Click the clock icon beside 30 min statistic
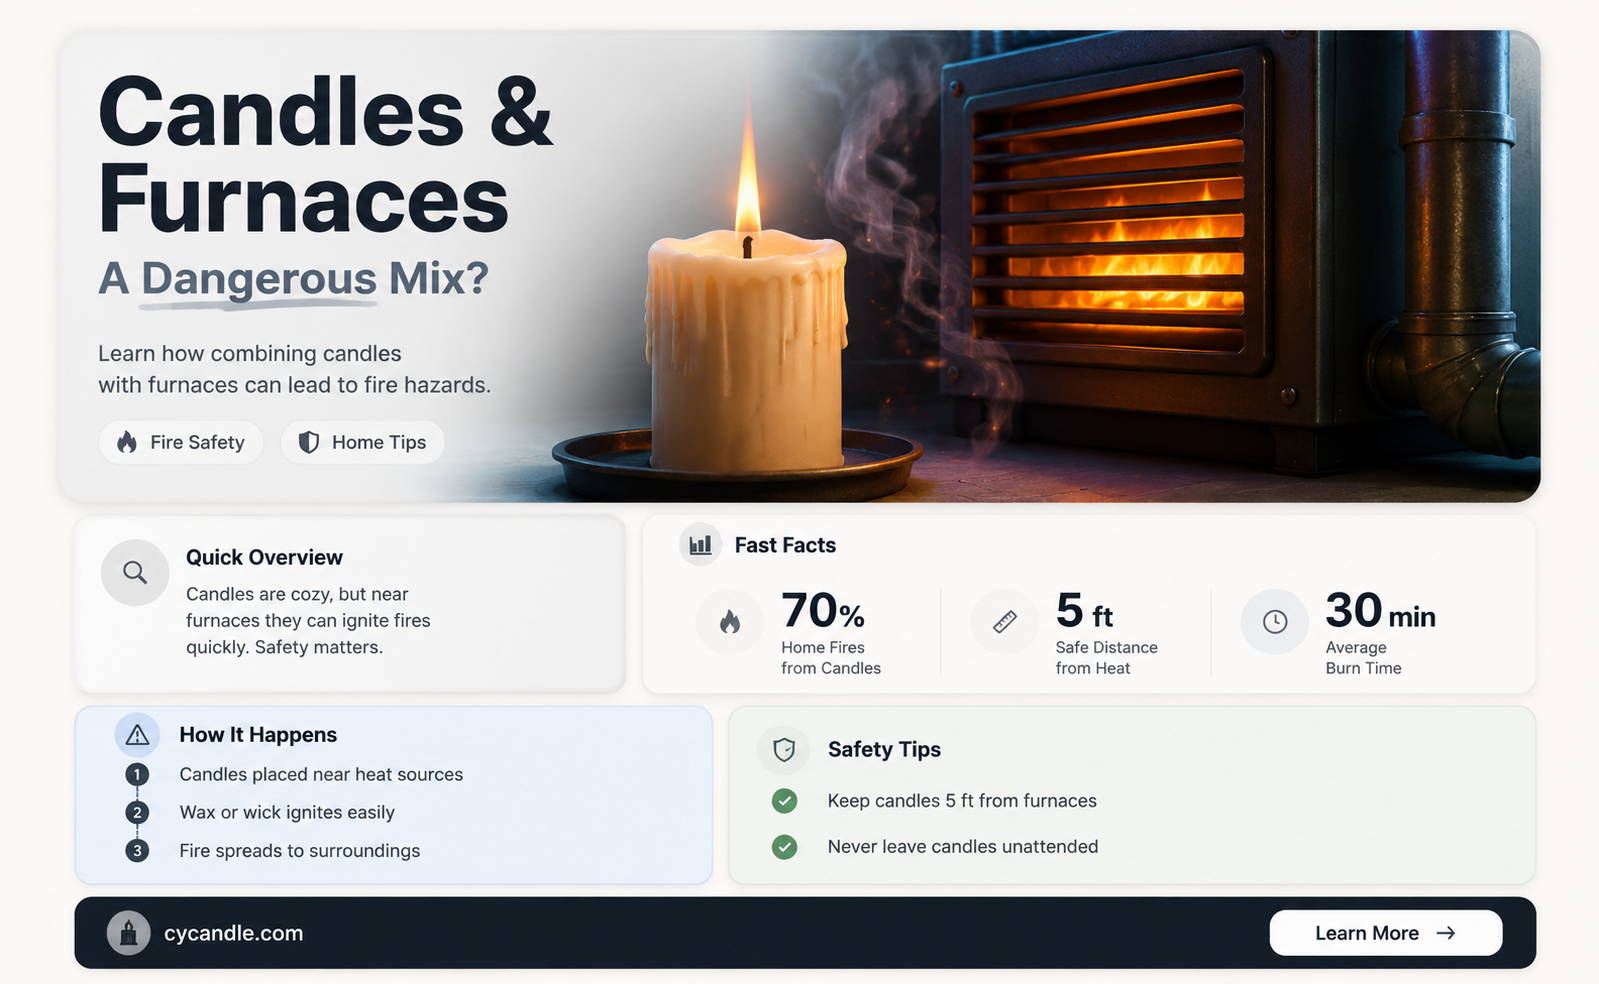 pos(1275,621)
